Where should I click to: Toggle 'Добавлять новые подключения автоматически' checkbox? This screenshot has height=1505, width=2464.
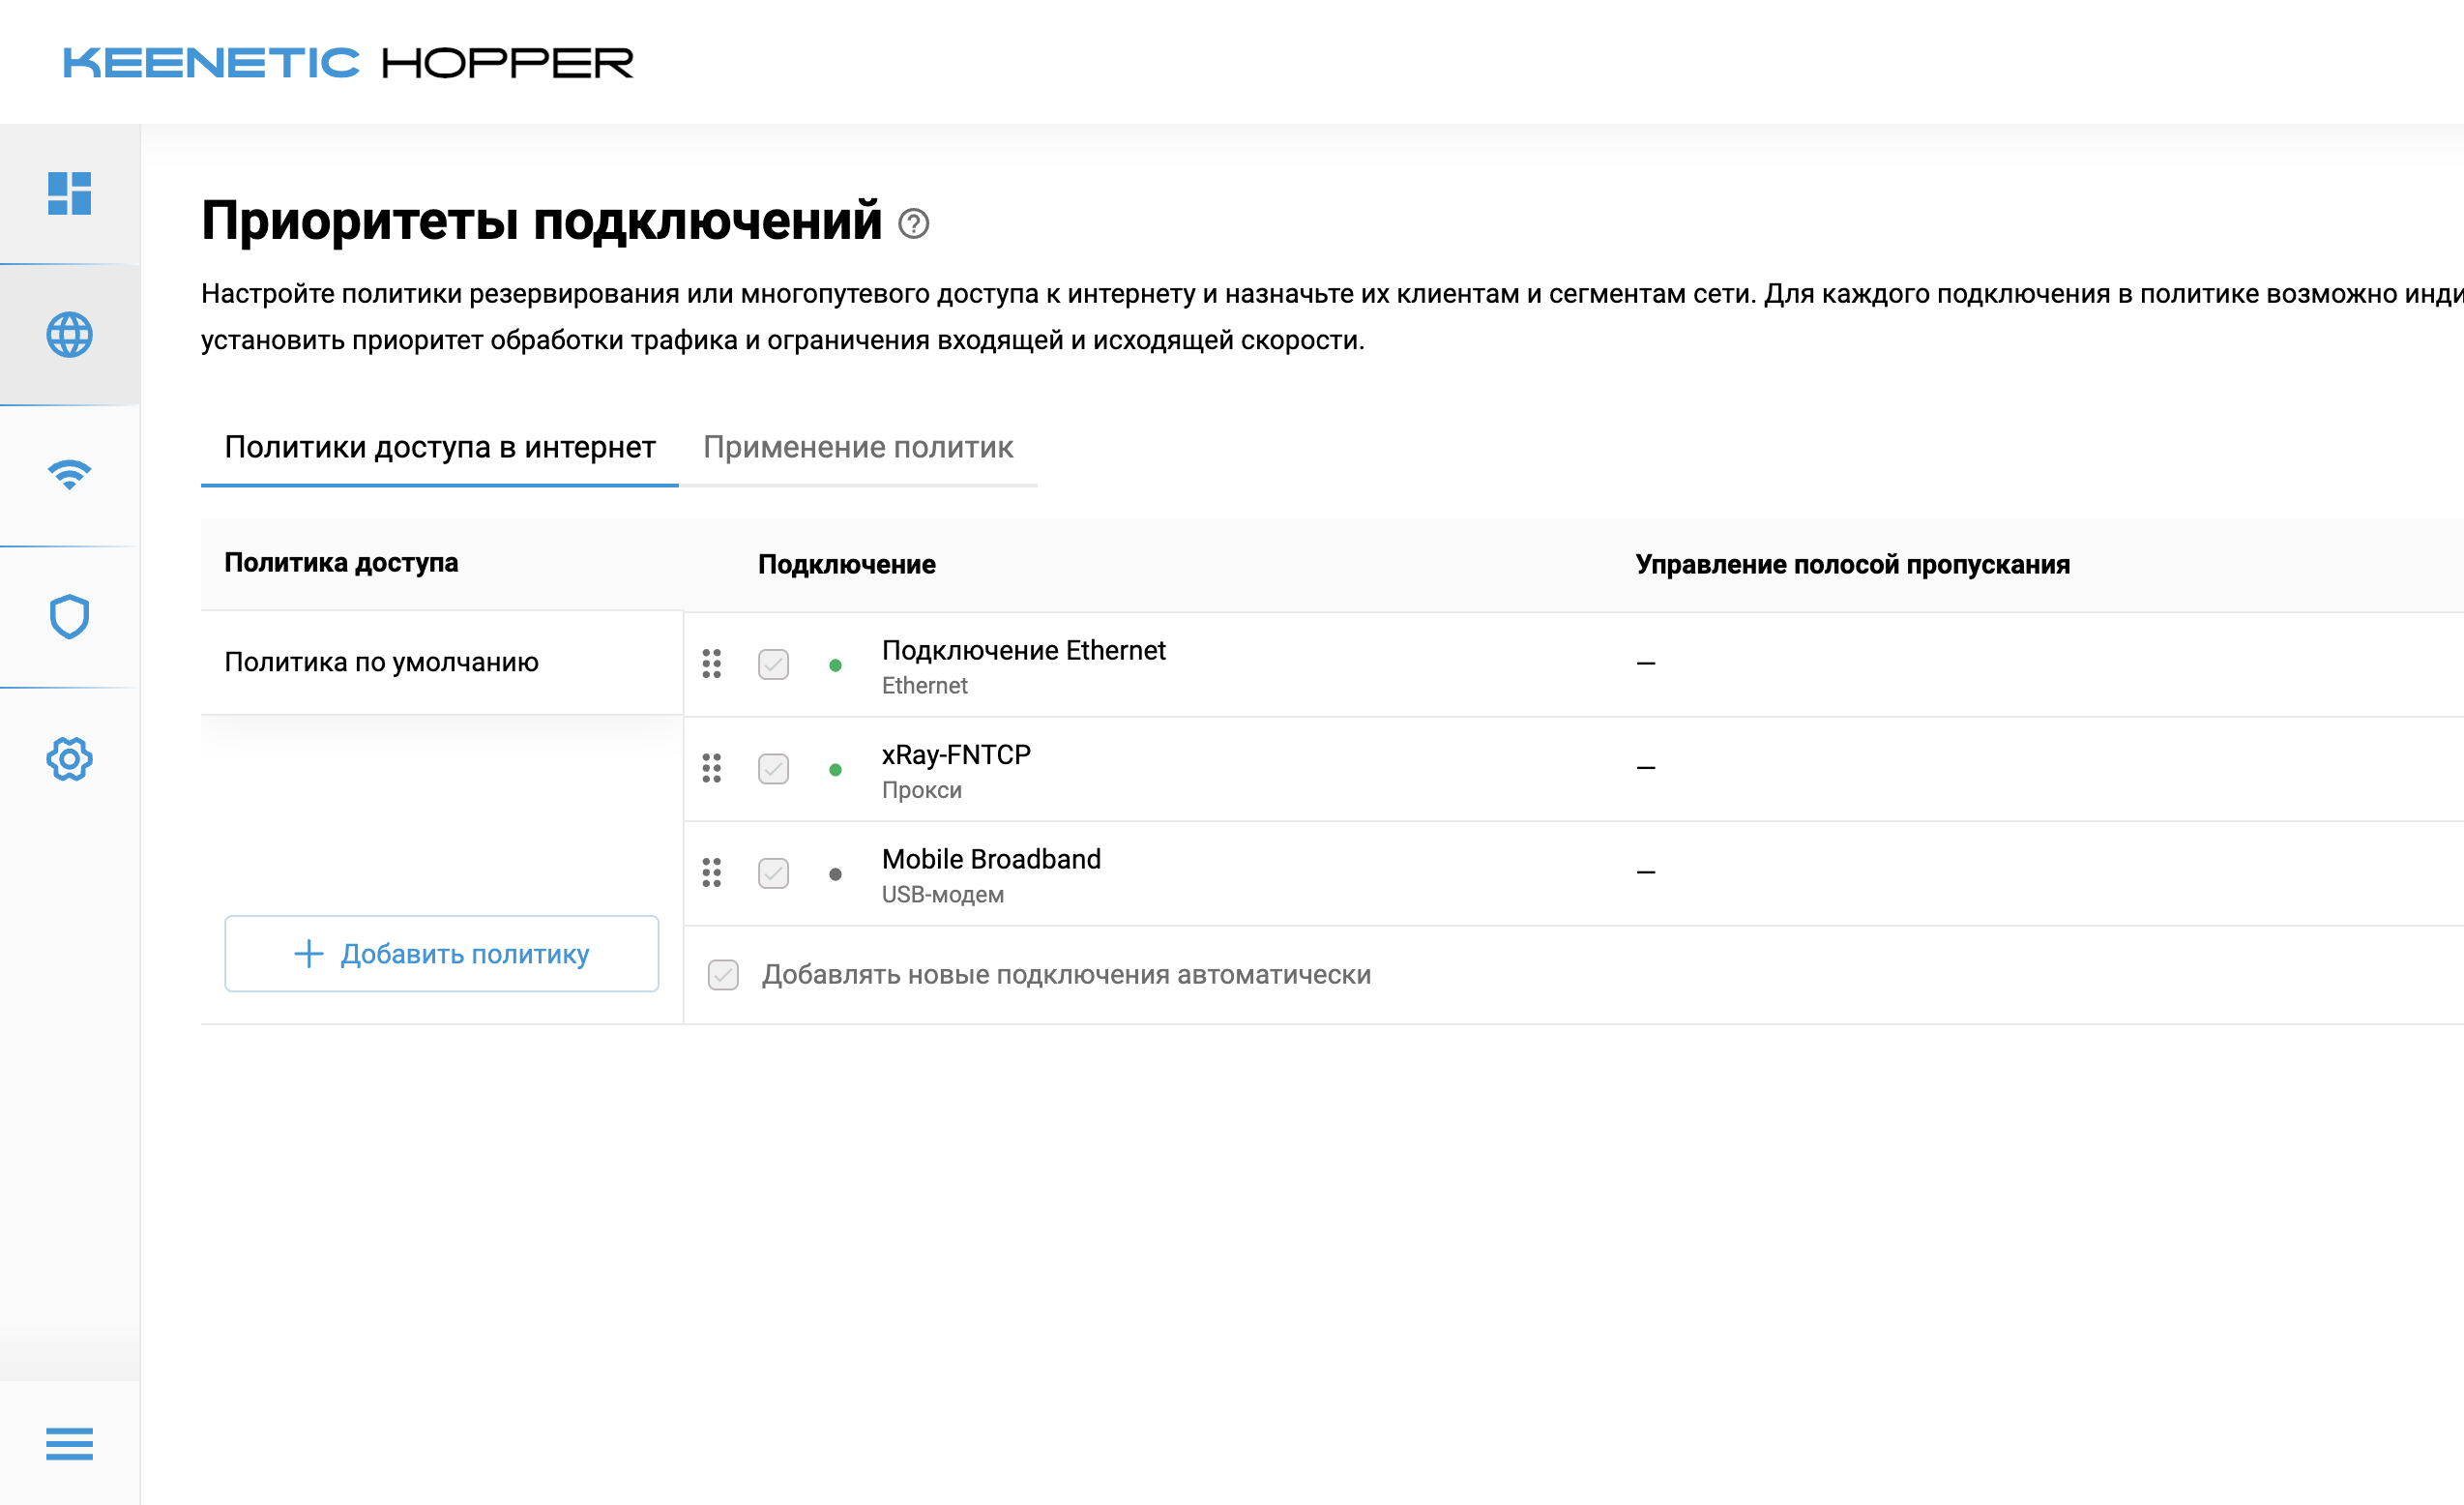[x=723, y=975]
